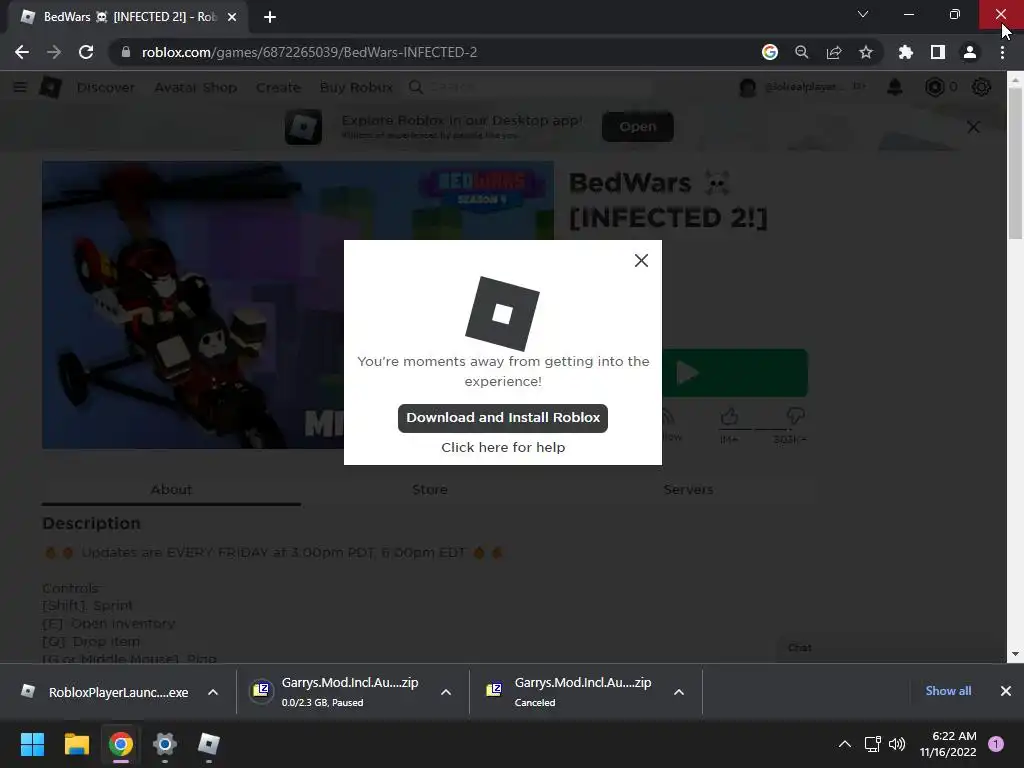Open Avatar Shop in navigation

(195, 87)
